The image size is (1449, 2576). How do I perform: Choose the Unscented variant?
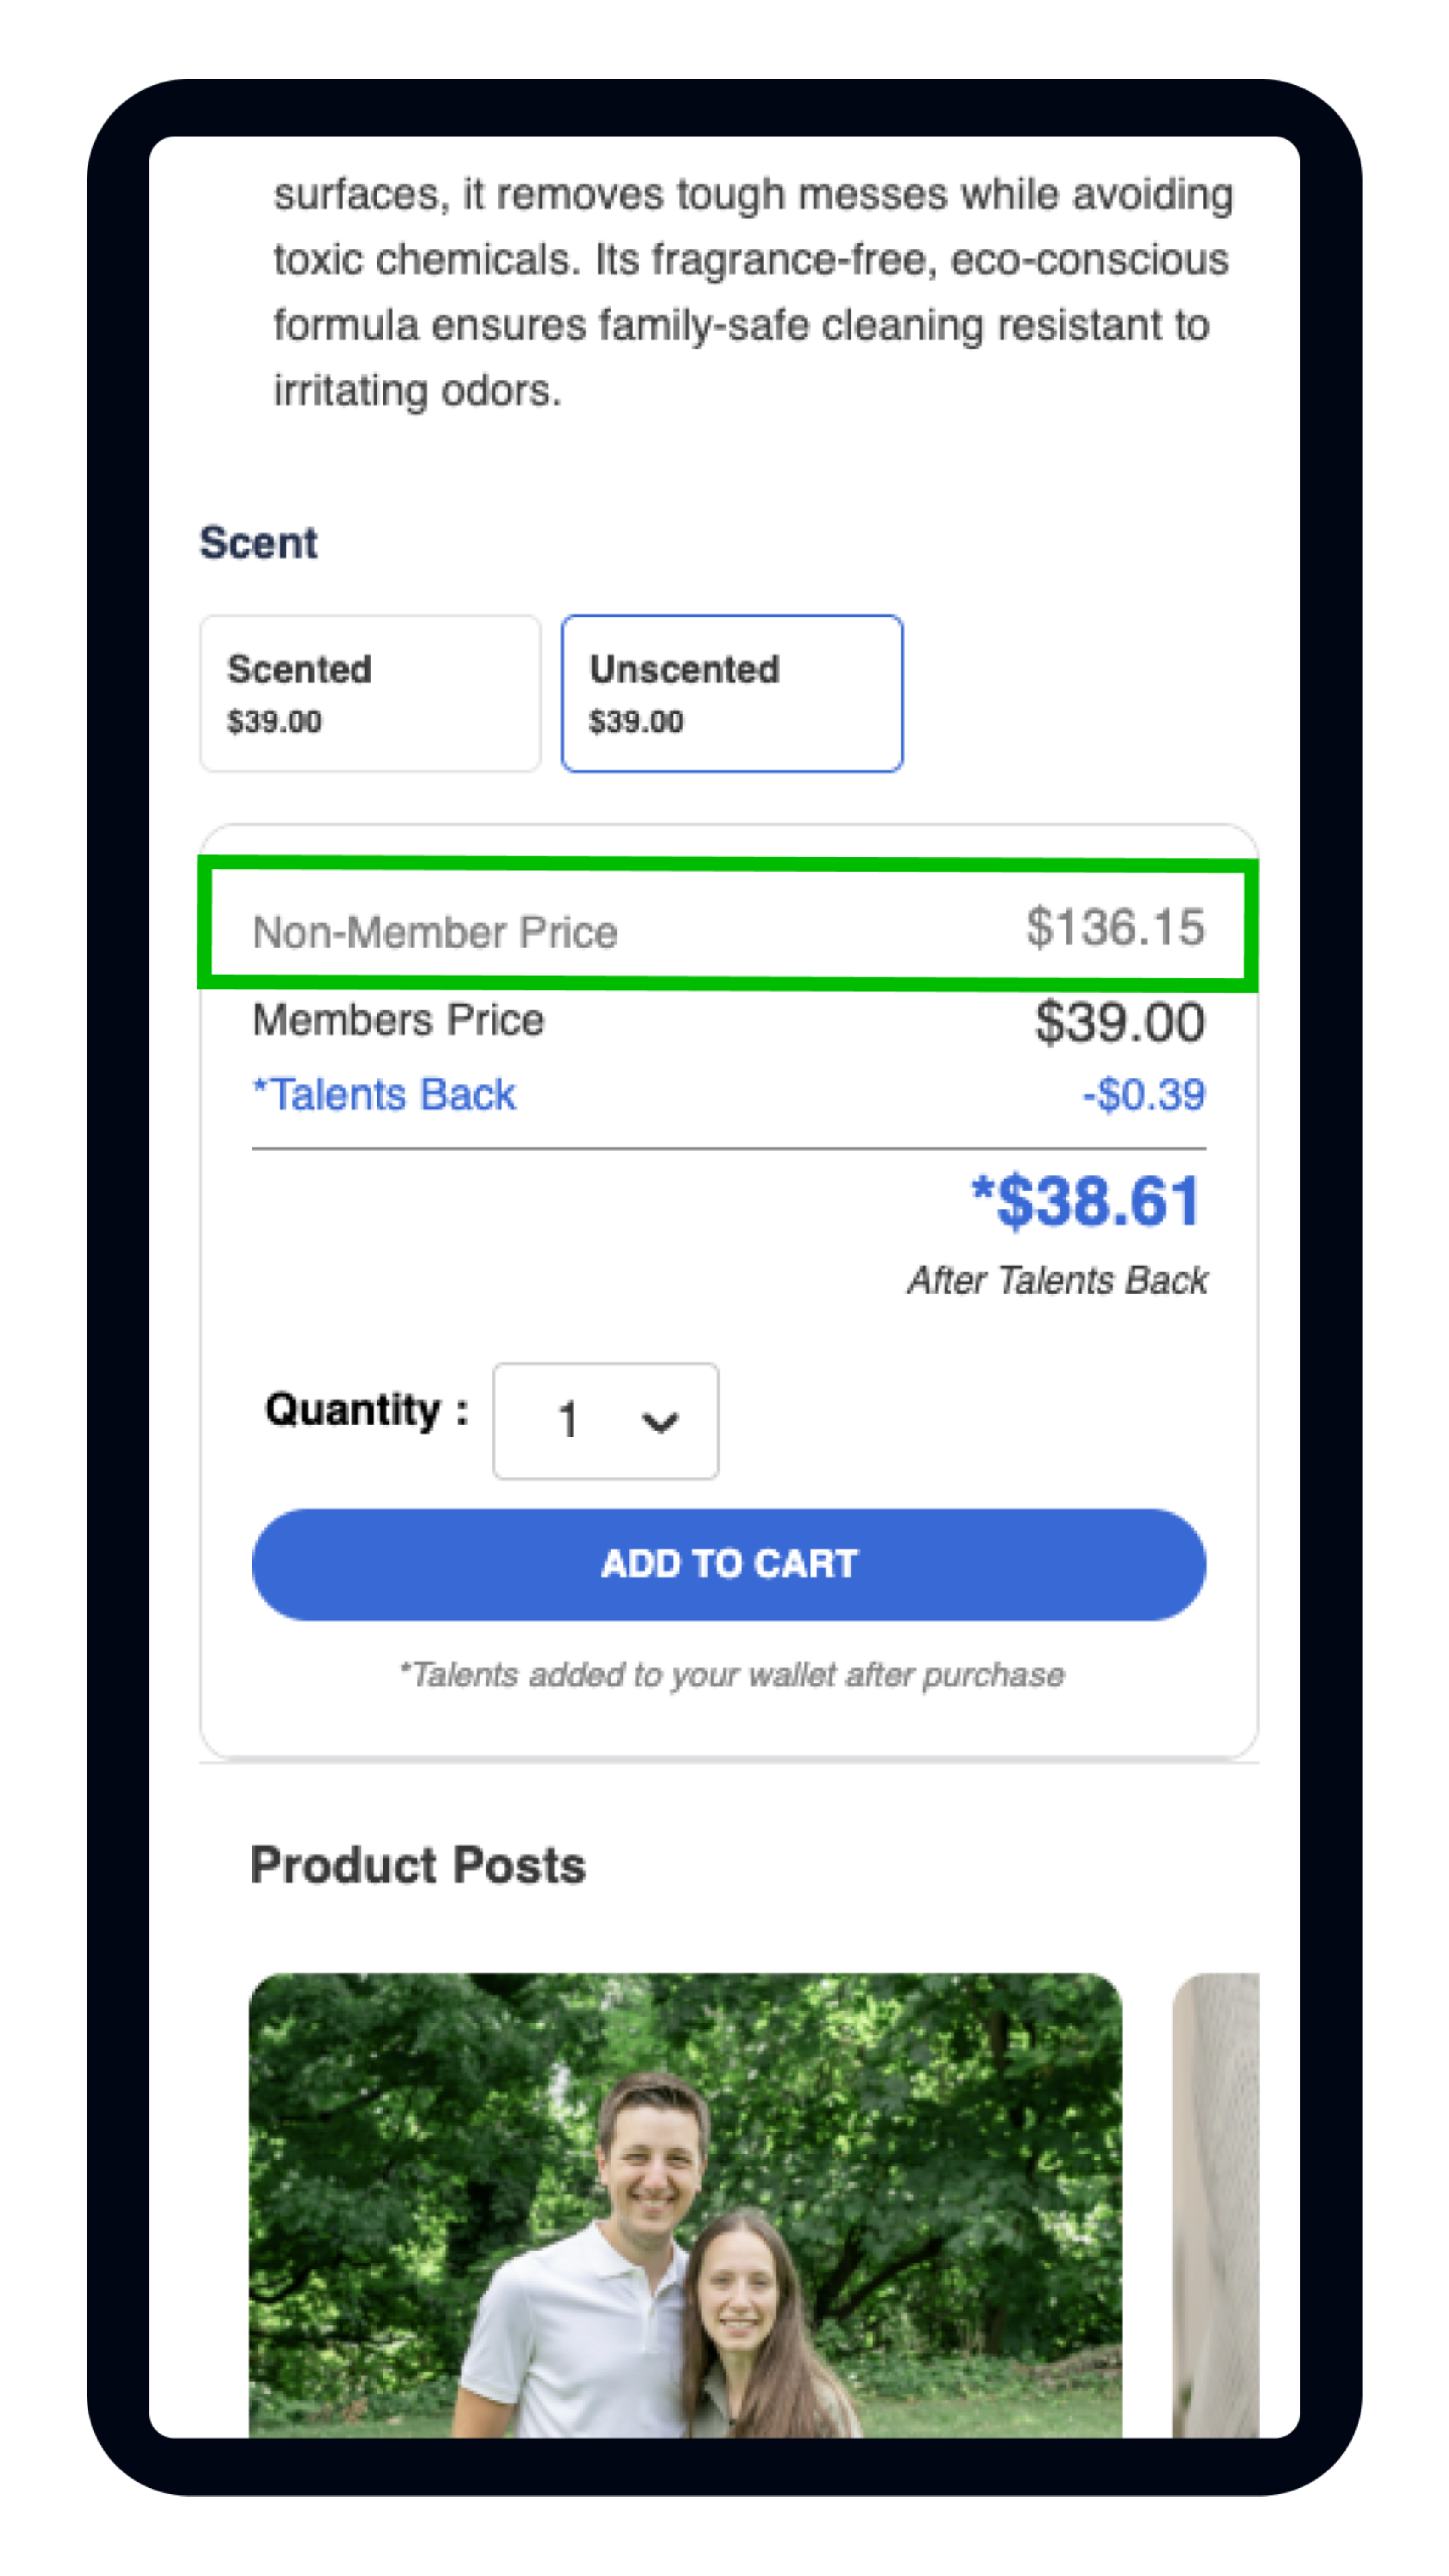click(x=731, y=693)
